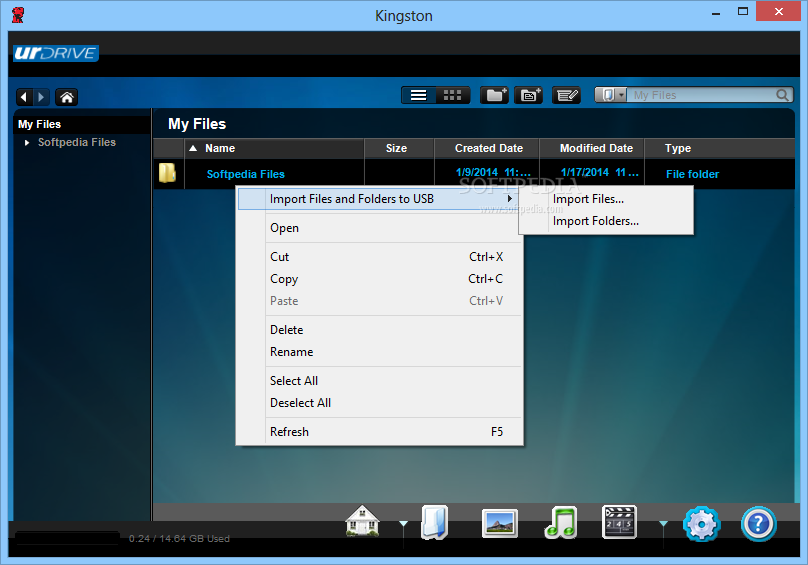The width and height of the screenshot is (808, 565).
Task: Select My Files in the sidebar
Action: (40, 124)
